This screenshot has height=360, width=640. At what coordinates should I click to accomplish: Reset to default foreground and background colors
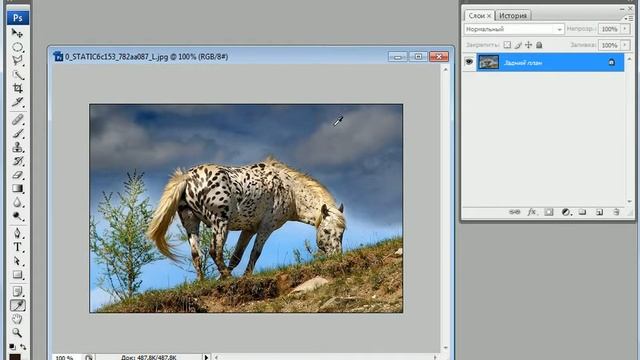pyautogui.click(x=12, y=347)
